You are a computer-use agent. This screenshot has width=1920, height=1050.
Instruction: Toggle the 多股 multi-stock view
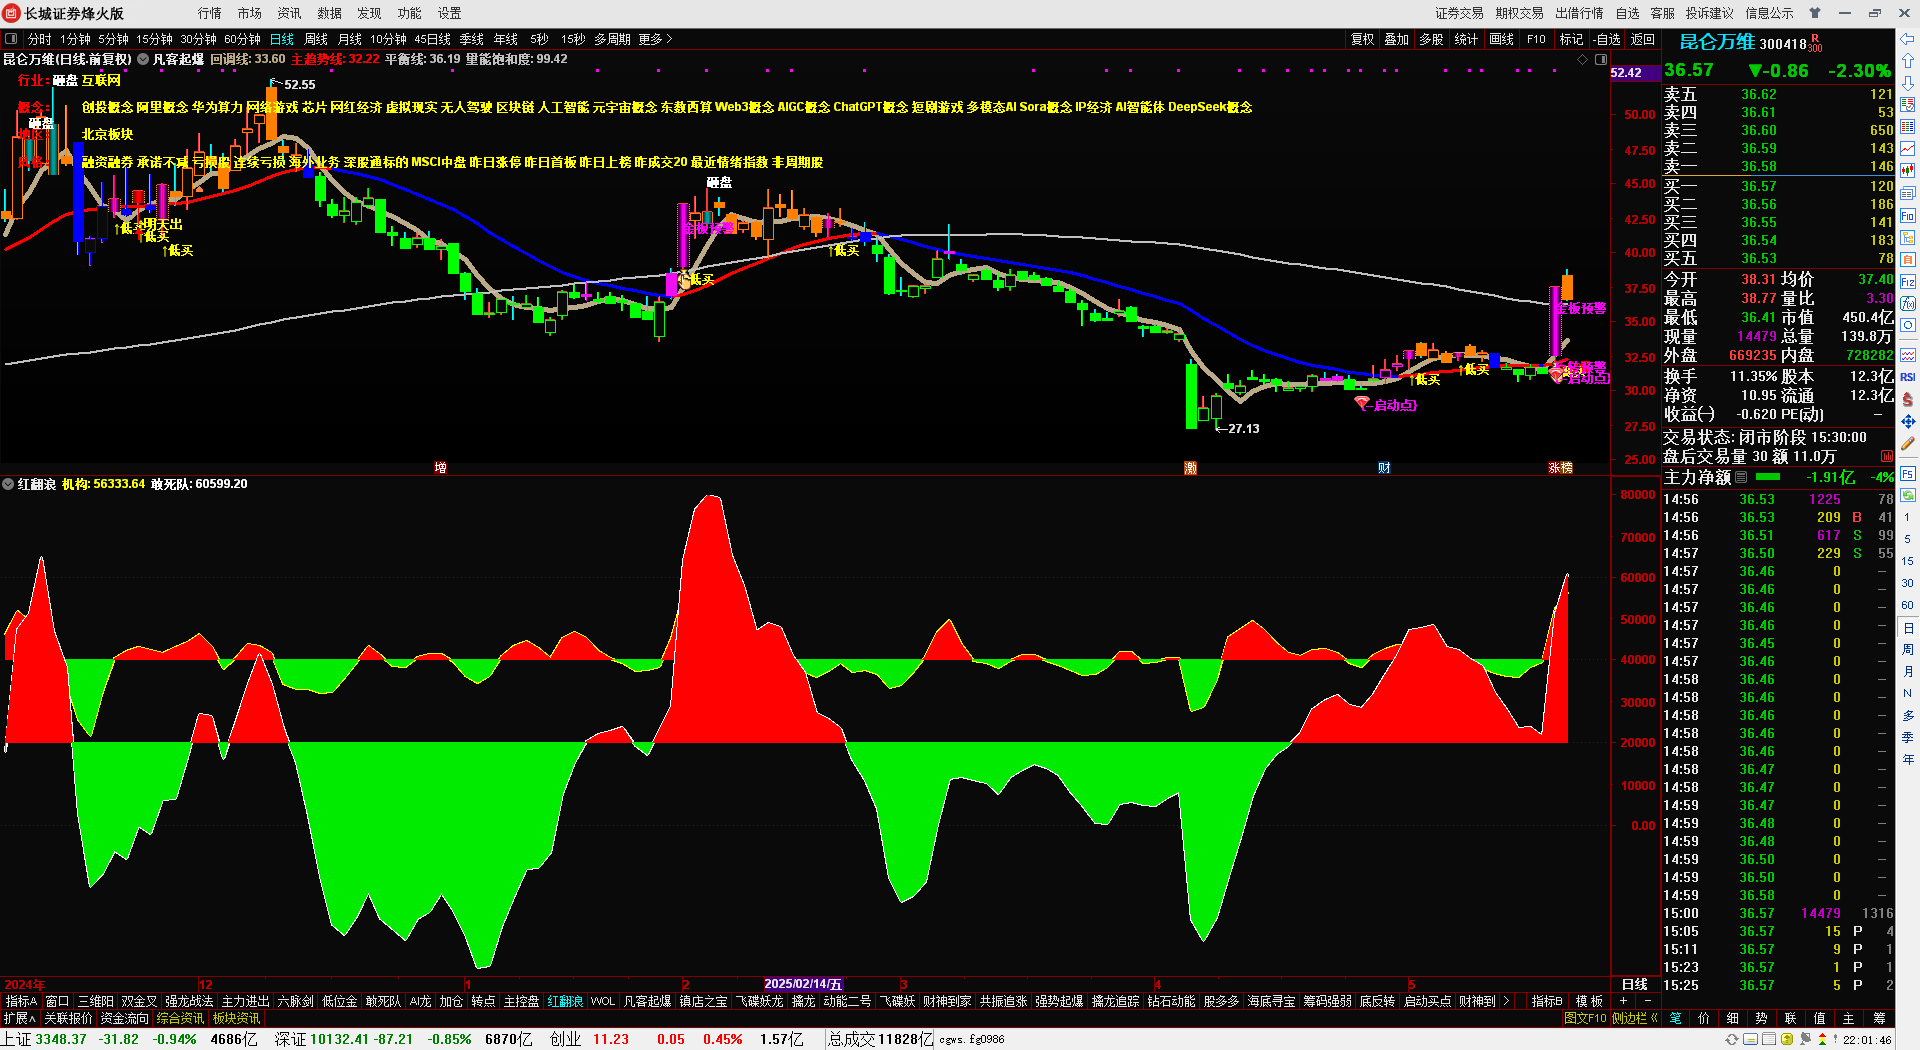1431,39
